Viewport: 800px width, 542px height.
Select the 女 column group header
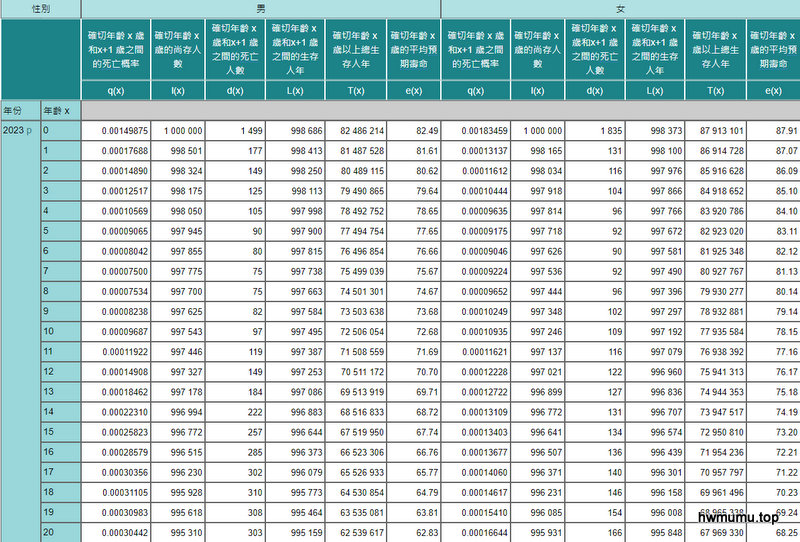(x=620, y=9)
